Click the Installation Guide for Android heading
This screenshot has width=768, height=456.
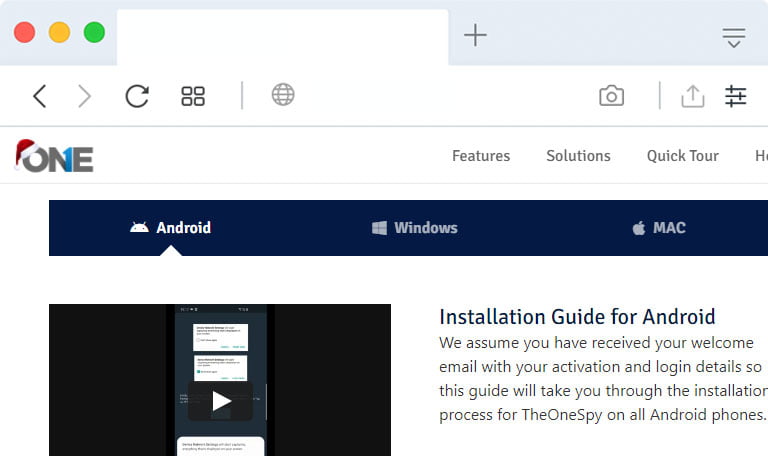click(x=577, y=317)
